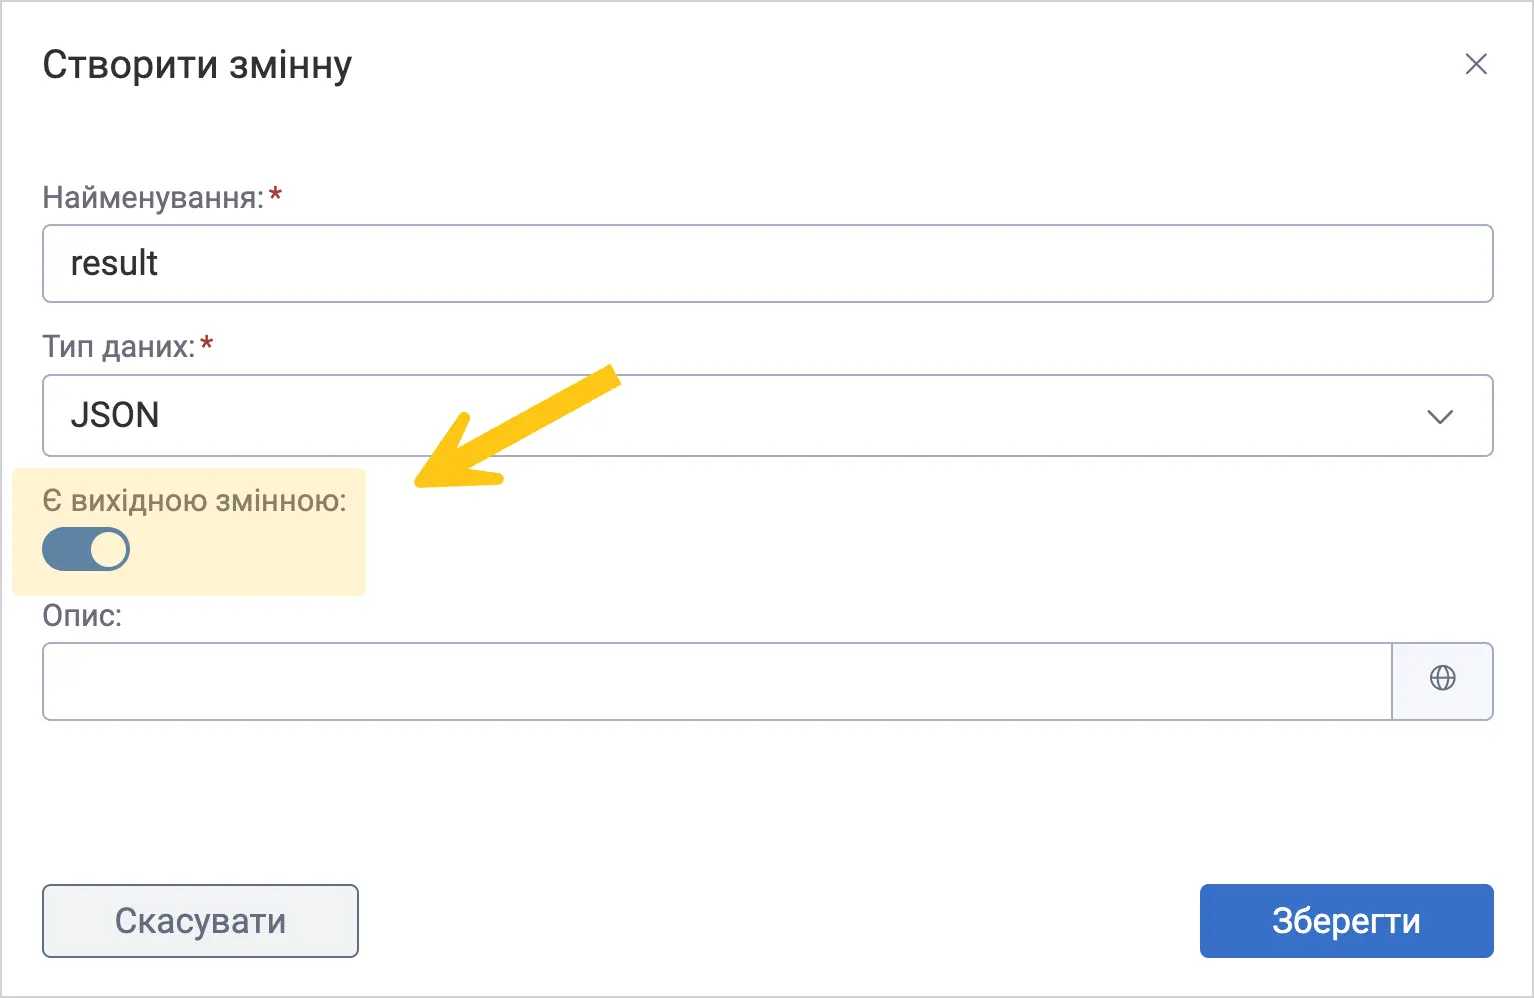Viewport: 1534px width, 998px height.
Task: Focus the Найменування input field
Action: pos(767,263)
